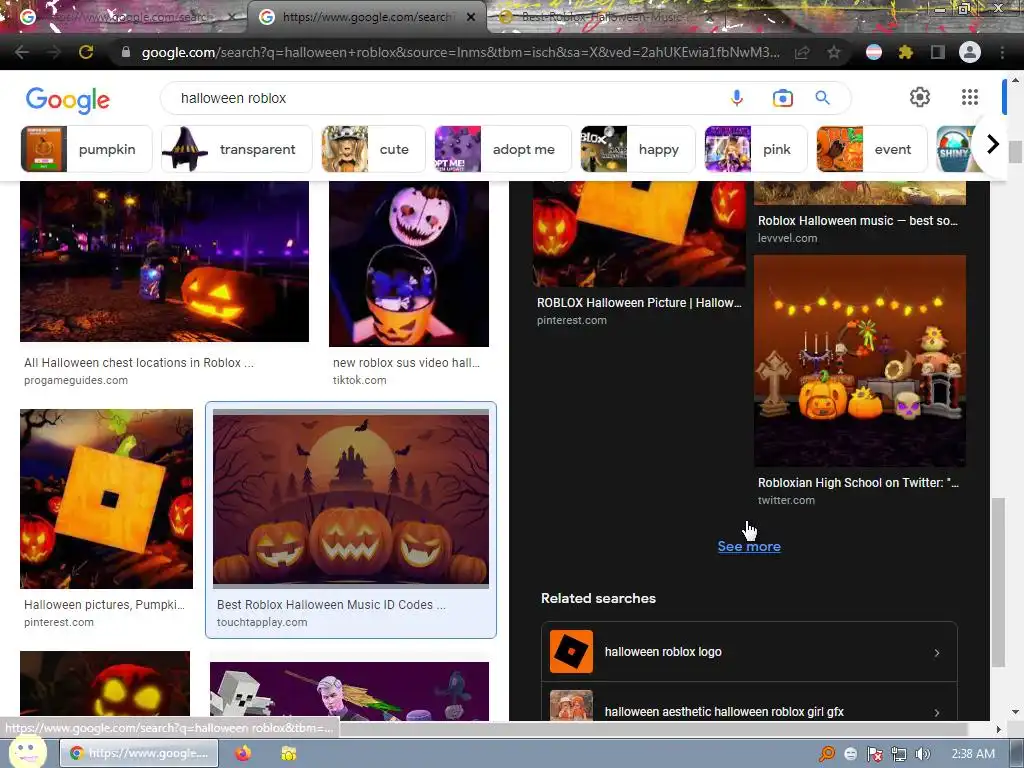1024x768 pixels.
Task: Click the address bar URL
Action: [460, 52]
